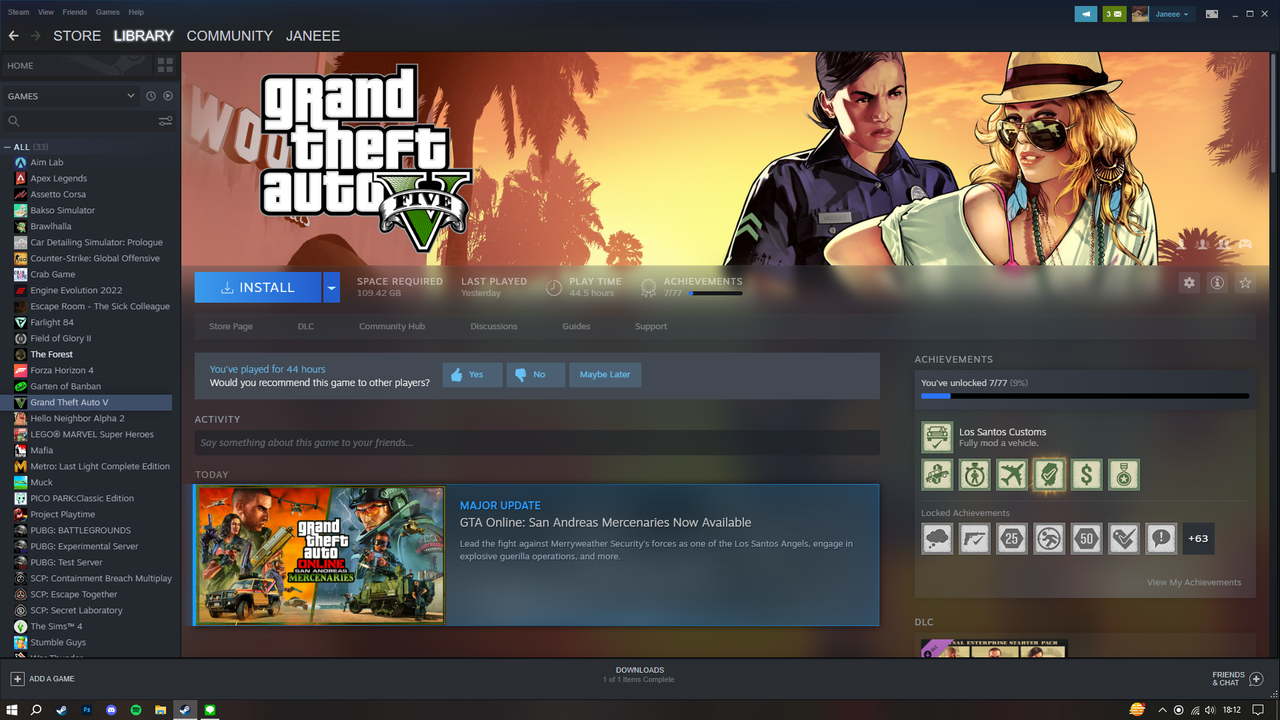The height and width of the screenshot is (720, 1280).
Task: Open the Guides tab
Action: (576, 327)
